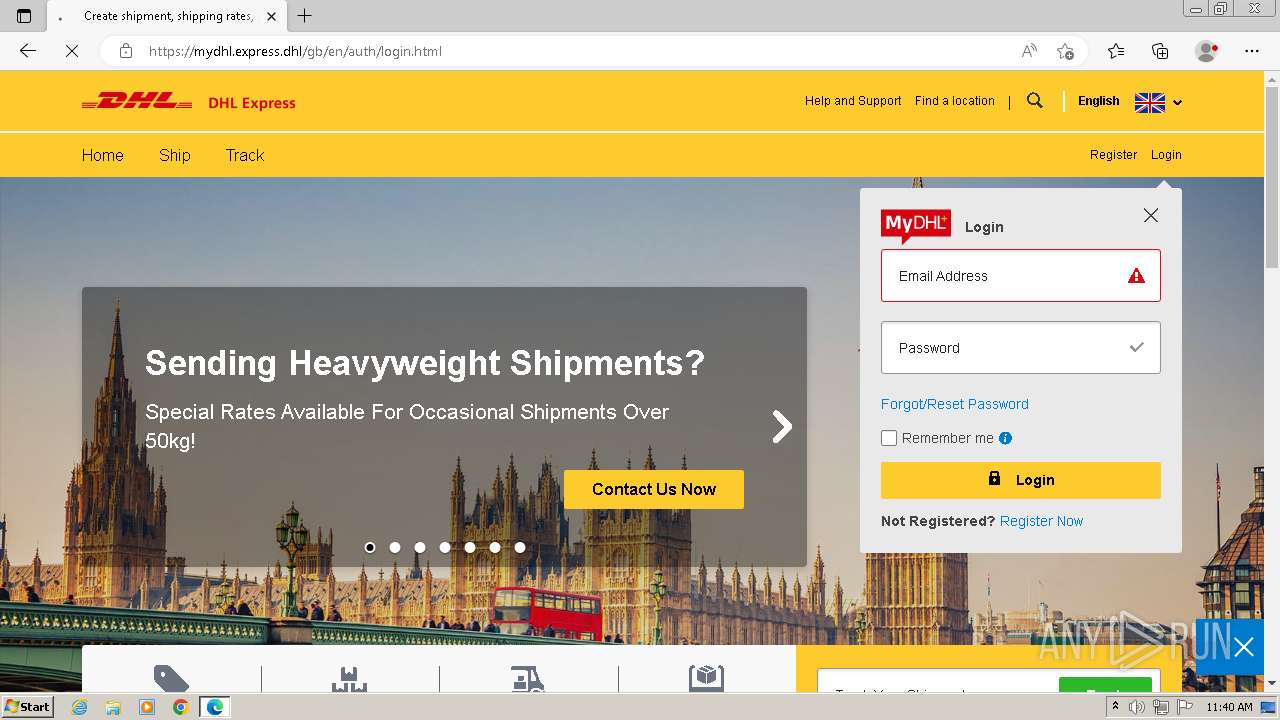
Task: Show hidden system tray icons
Action: coord(1115,707)
